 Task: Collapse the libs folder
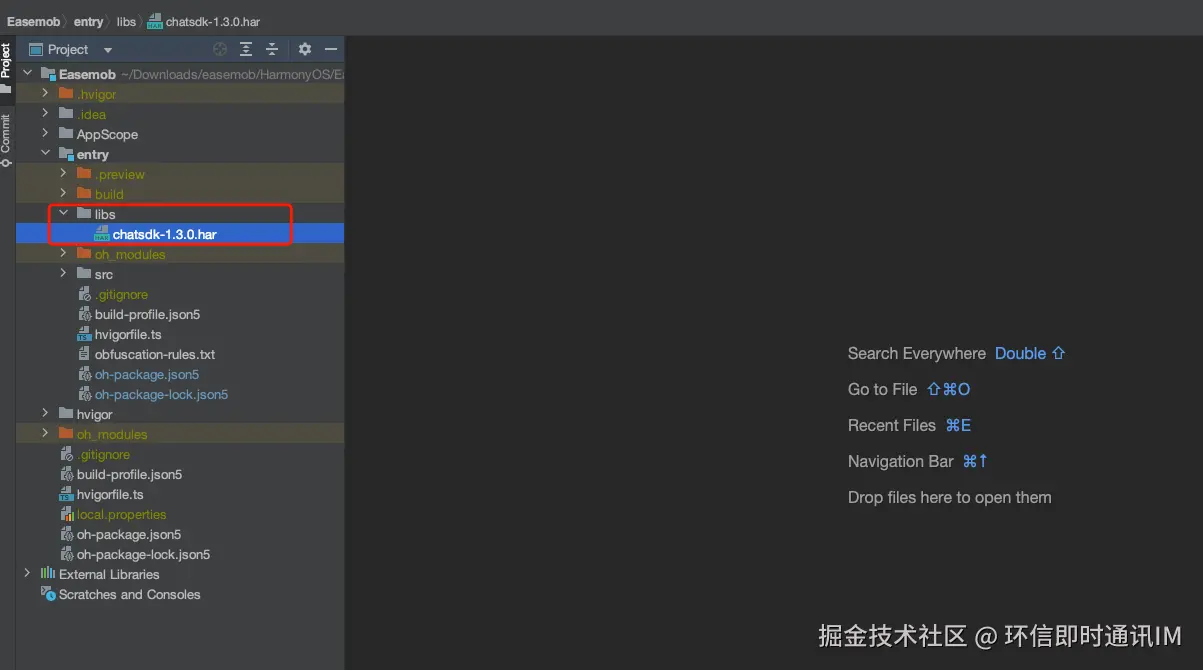(63, 213)
